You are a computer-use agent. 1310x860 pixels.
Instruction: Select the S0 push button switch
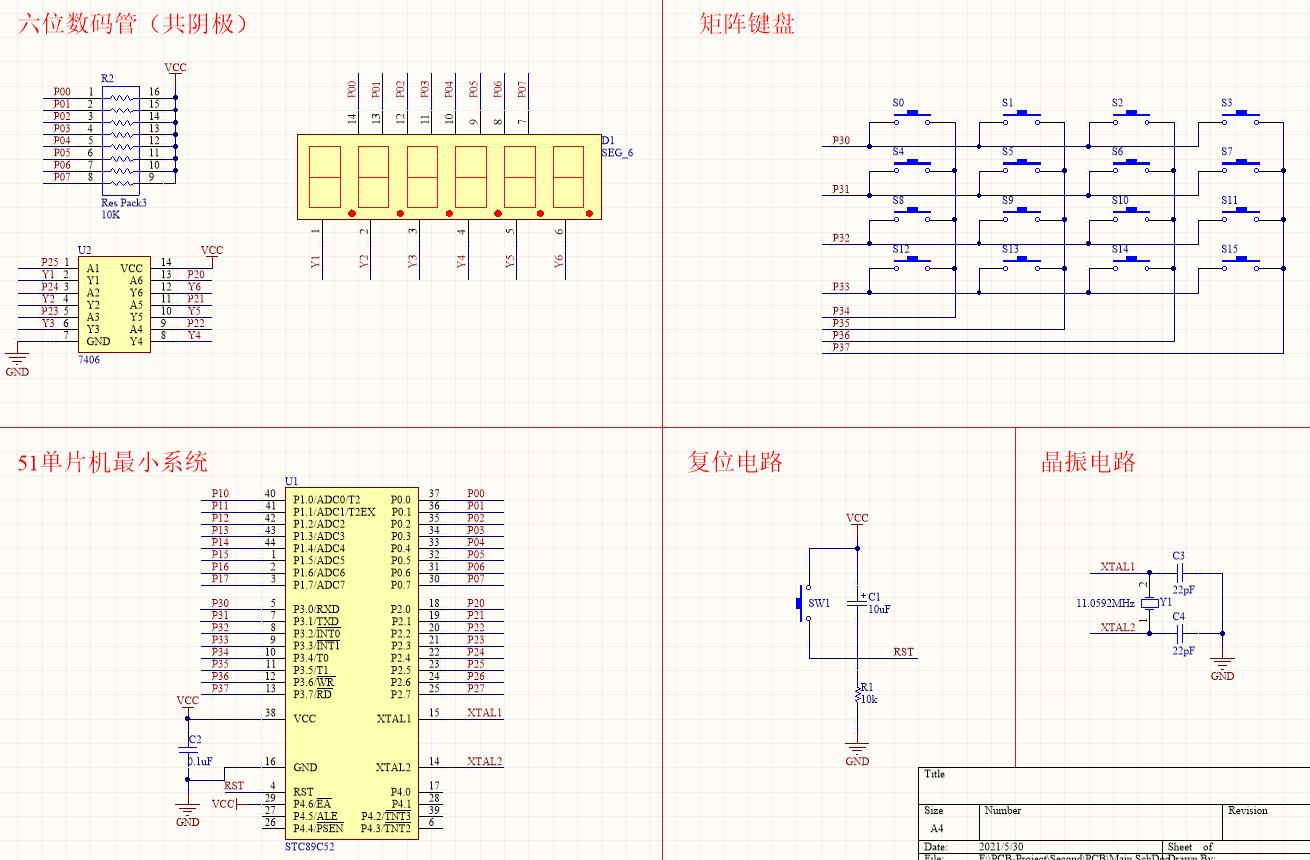[x=912, y=119]
